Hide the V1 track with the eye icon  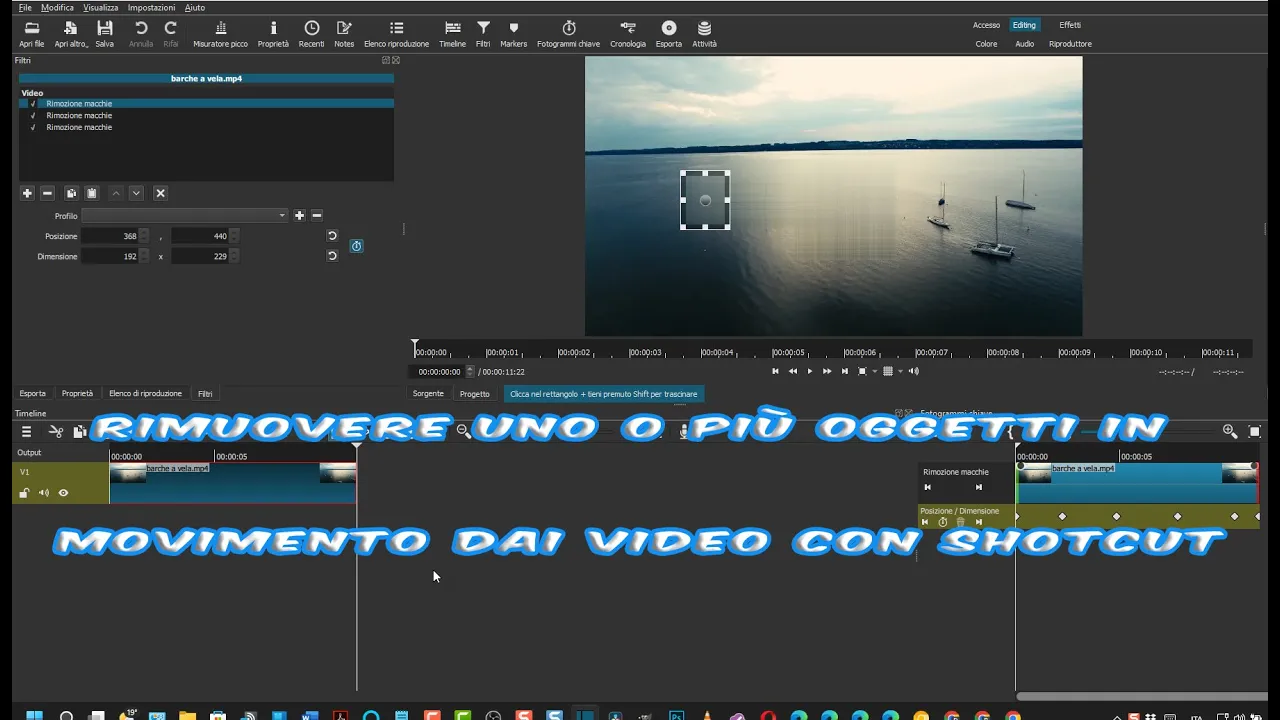coord(63,493)
